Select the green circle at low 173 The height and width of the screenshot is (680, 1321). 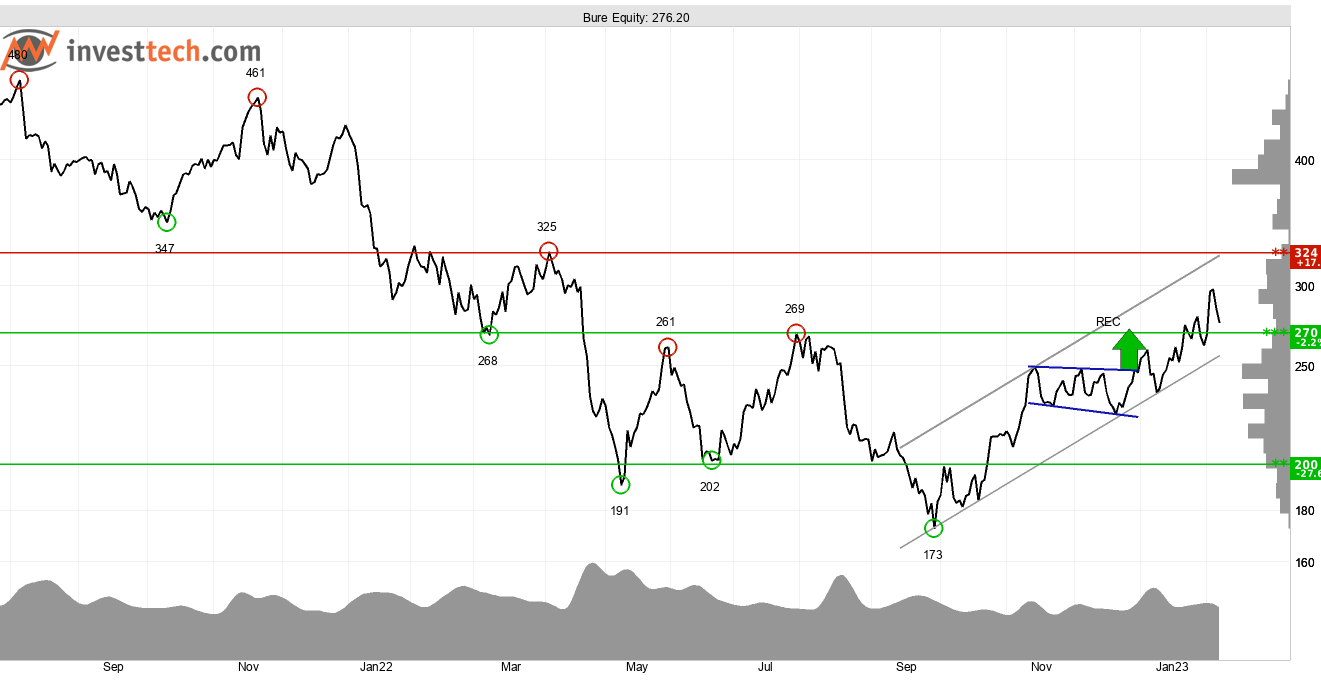click(934, 527)
